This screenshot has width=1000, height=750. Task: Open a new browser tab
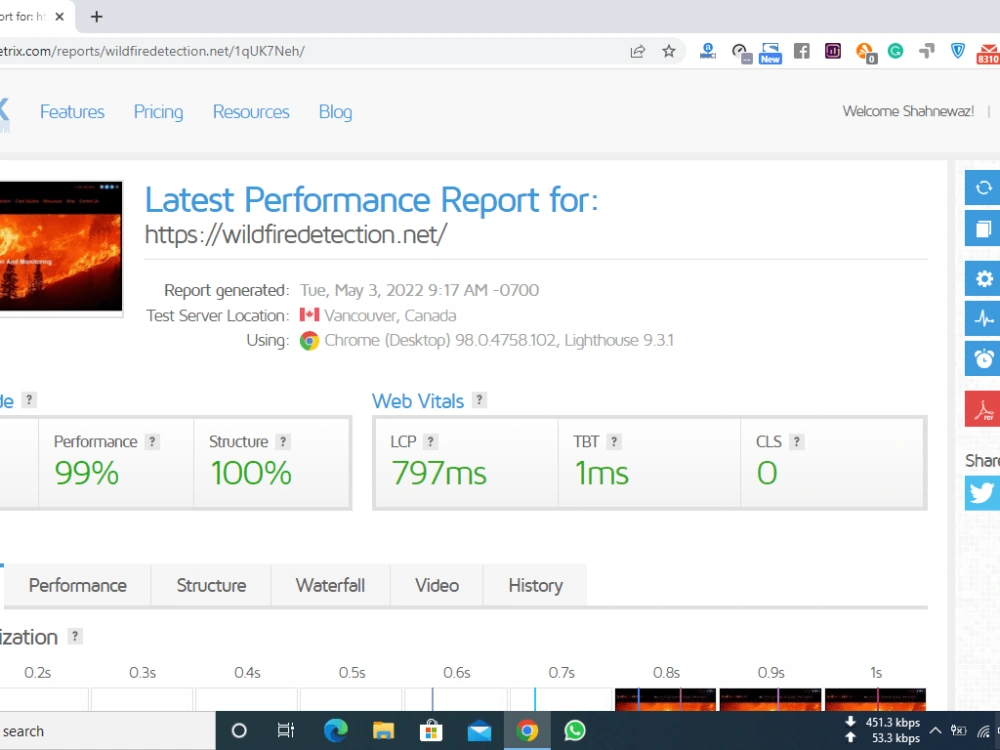[96, 17]
